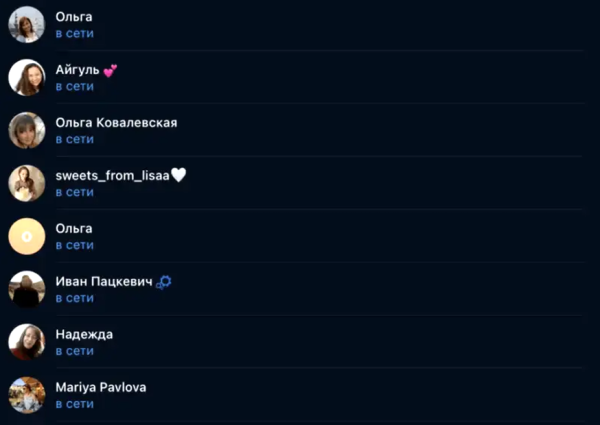
Task: Open the chat with Mariya Pavlova
Action: (100, 386)
